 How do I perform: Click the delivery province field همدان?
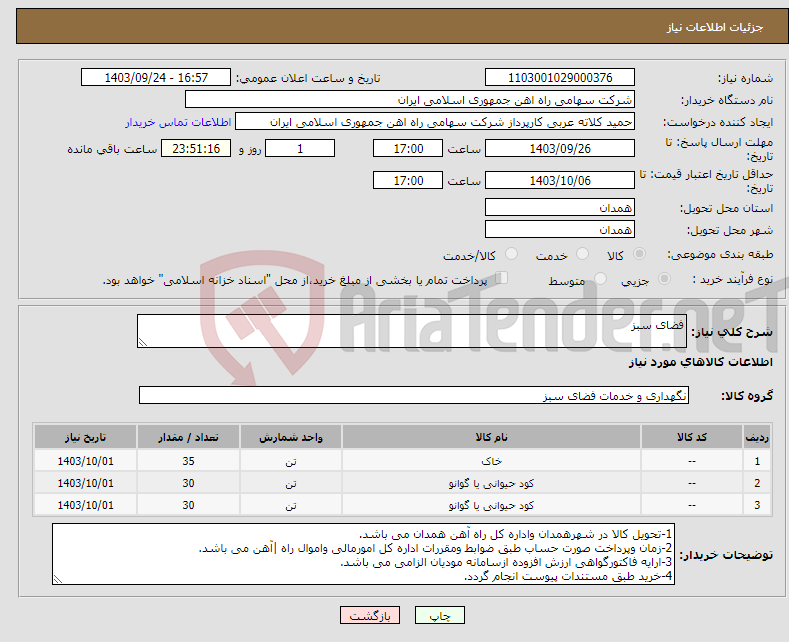(x=560, y=207)
